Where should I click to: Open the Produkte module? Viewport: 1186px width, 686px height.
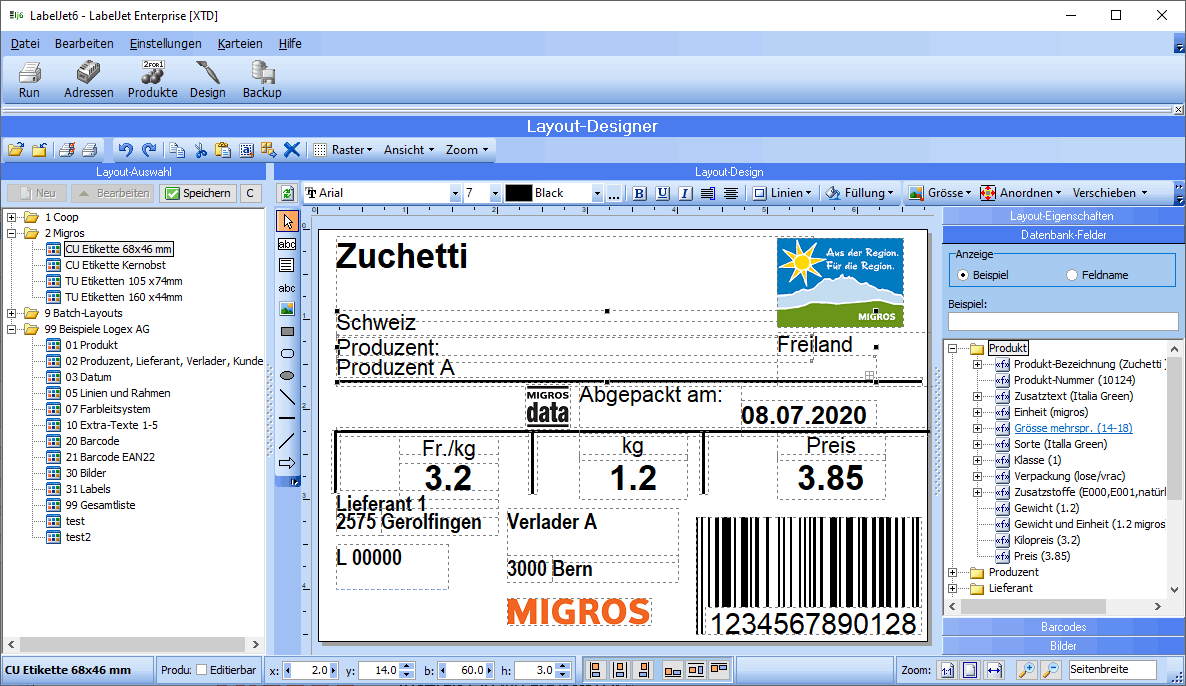[x=153, y=79]
